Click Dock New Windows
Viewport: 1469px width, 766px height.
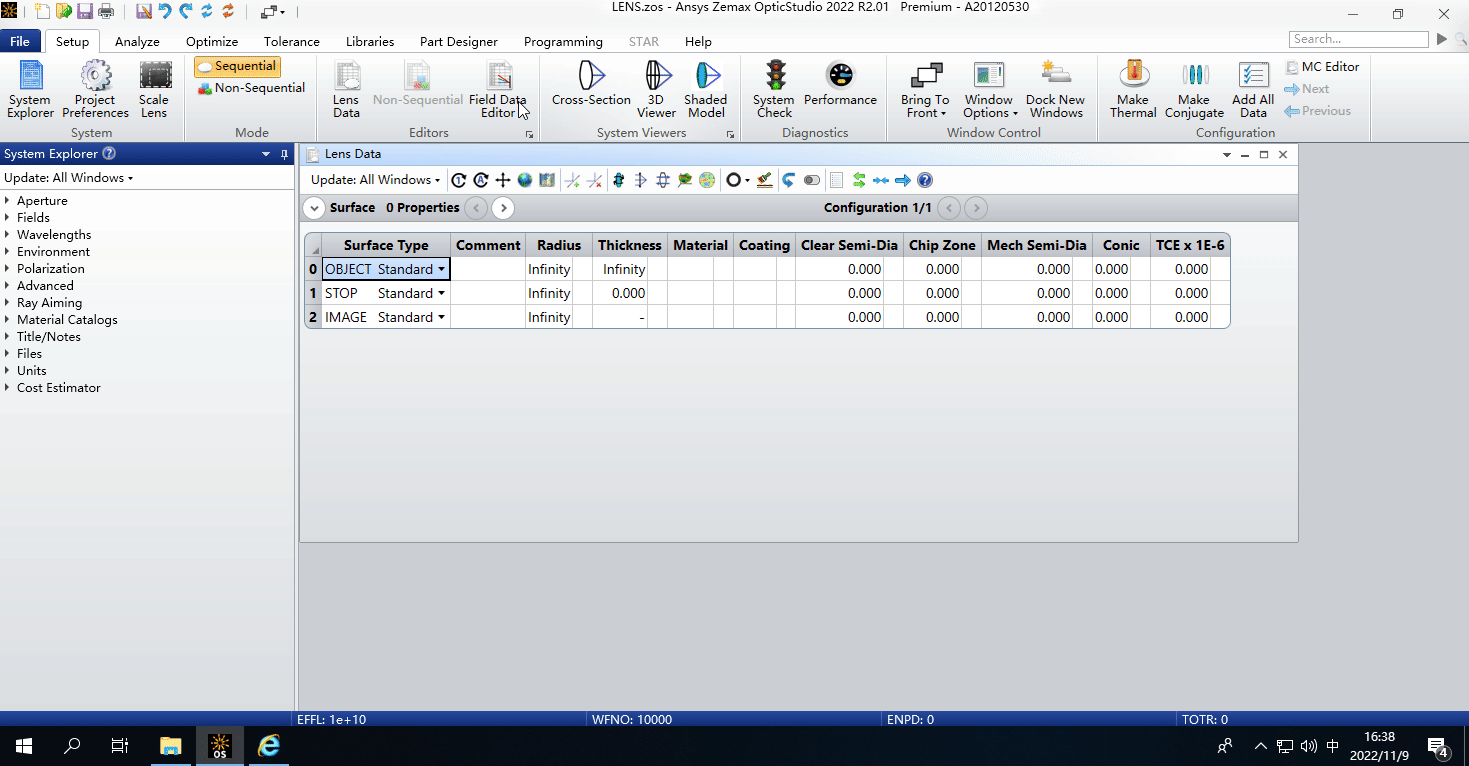tap(1055, 89)
